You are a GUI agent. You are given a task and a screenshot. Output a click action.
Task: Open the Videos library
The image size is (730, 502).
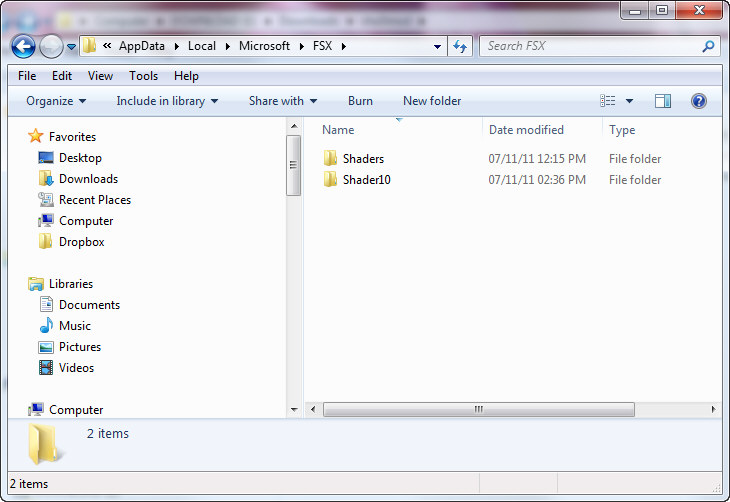coord(76,368)
